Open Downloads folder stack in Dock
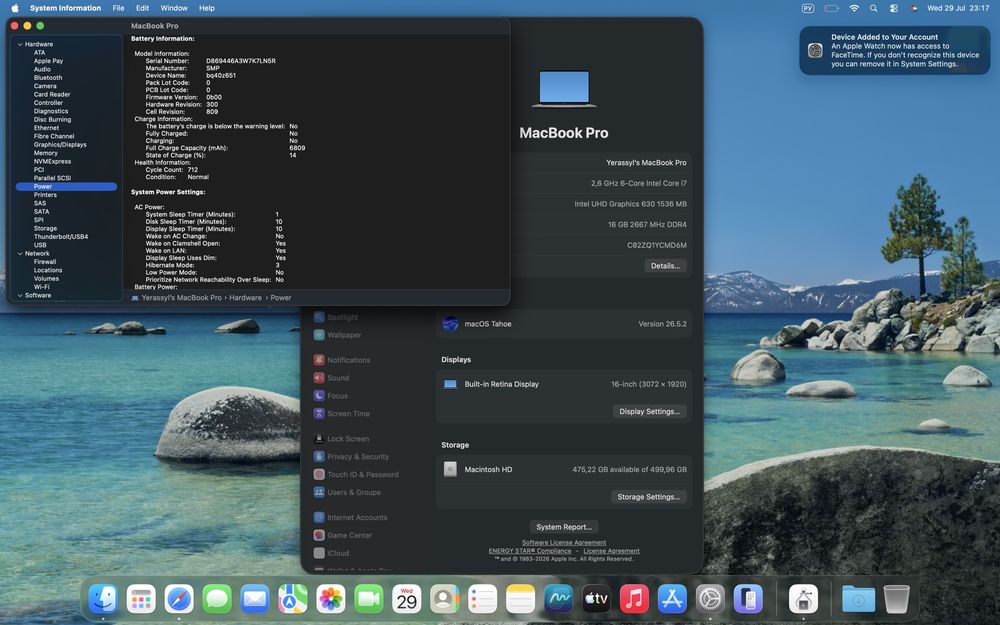Screen dimensions: 1000x625 coord(858,599)
